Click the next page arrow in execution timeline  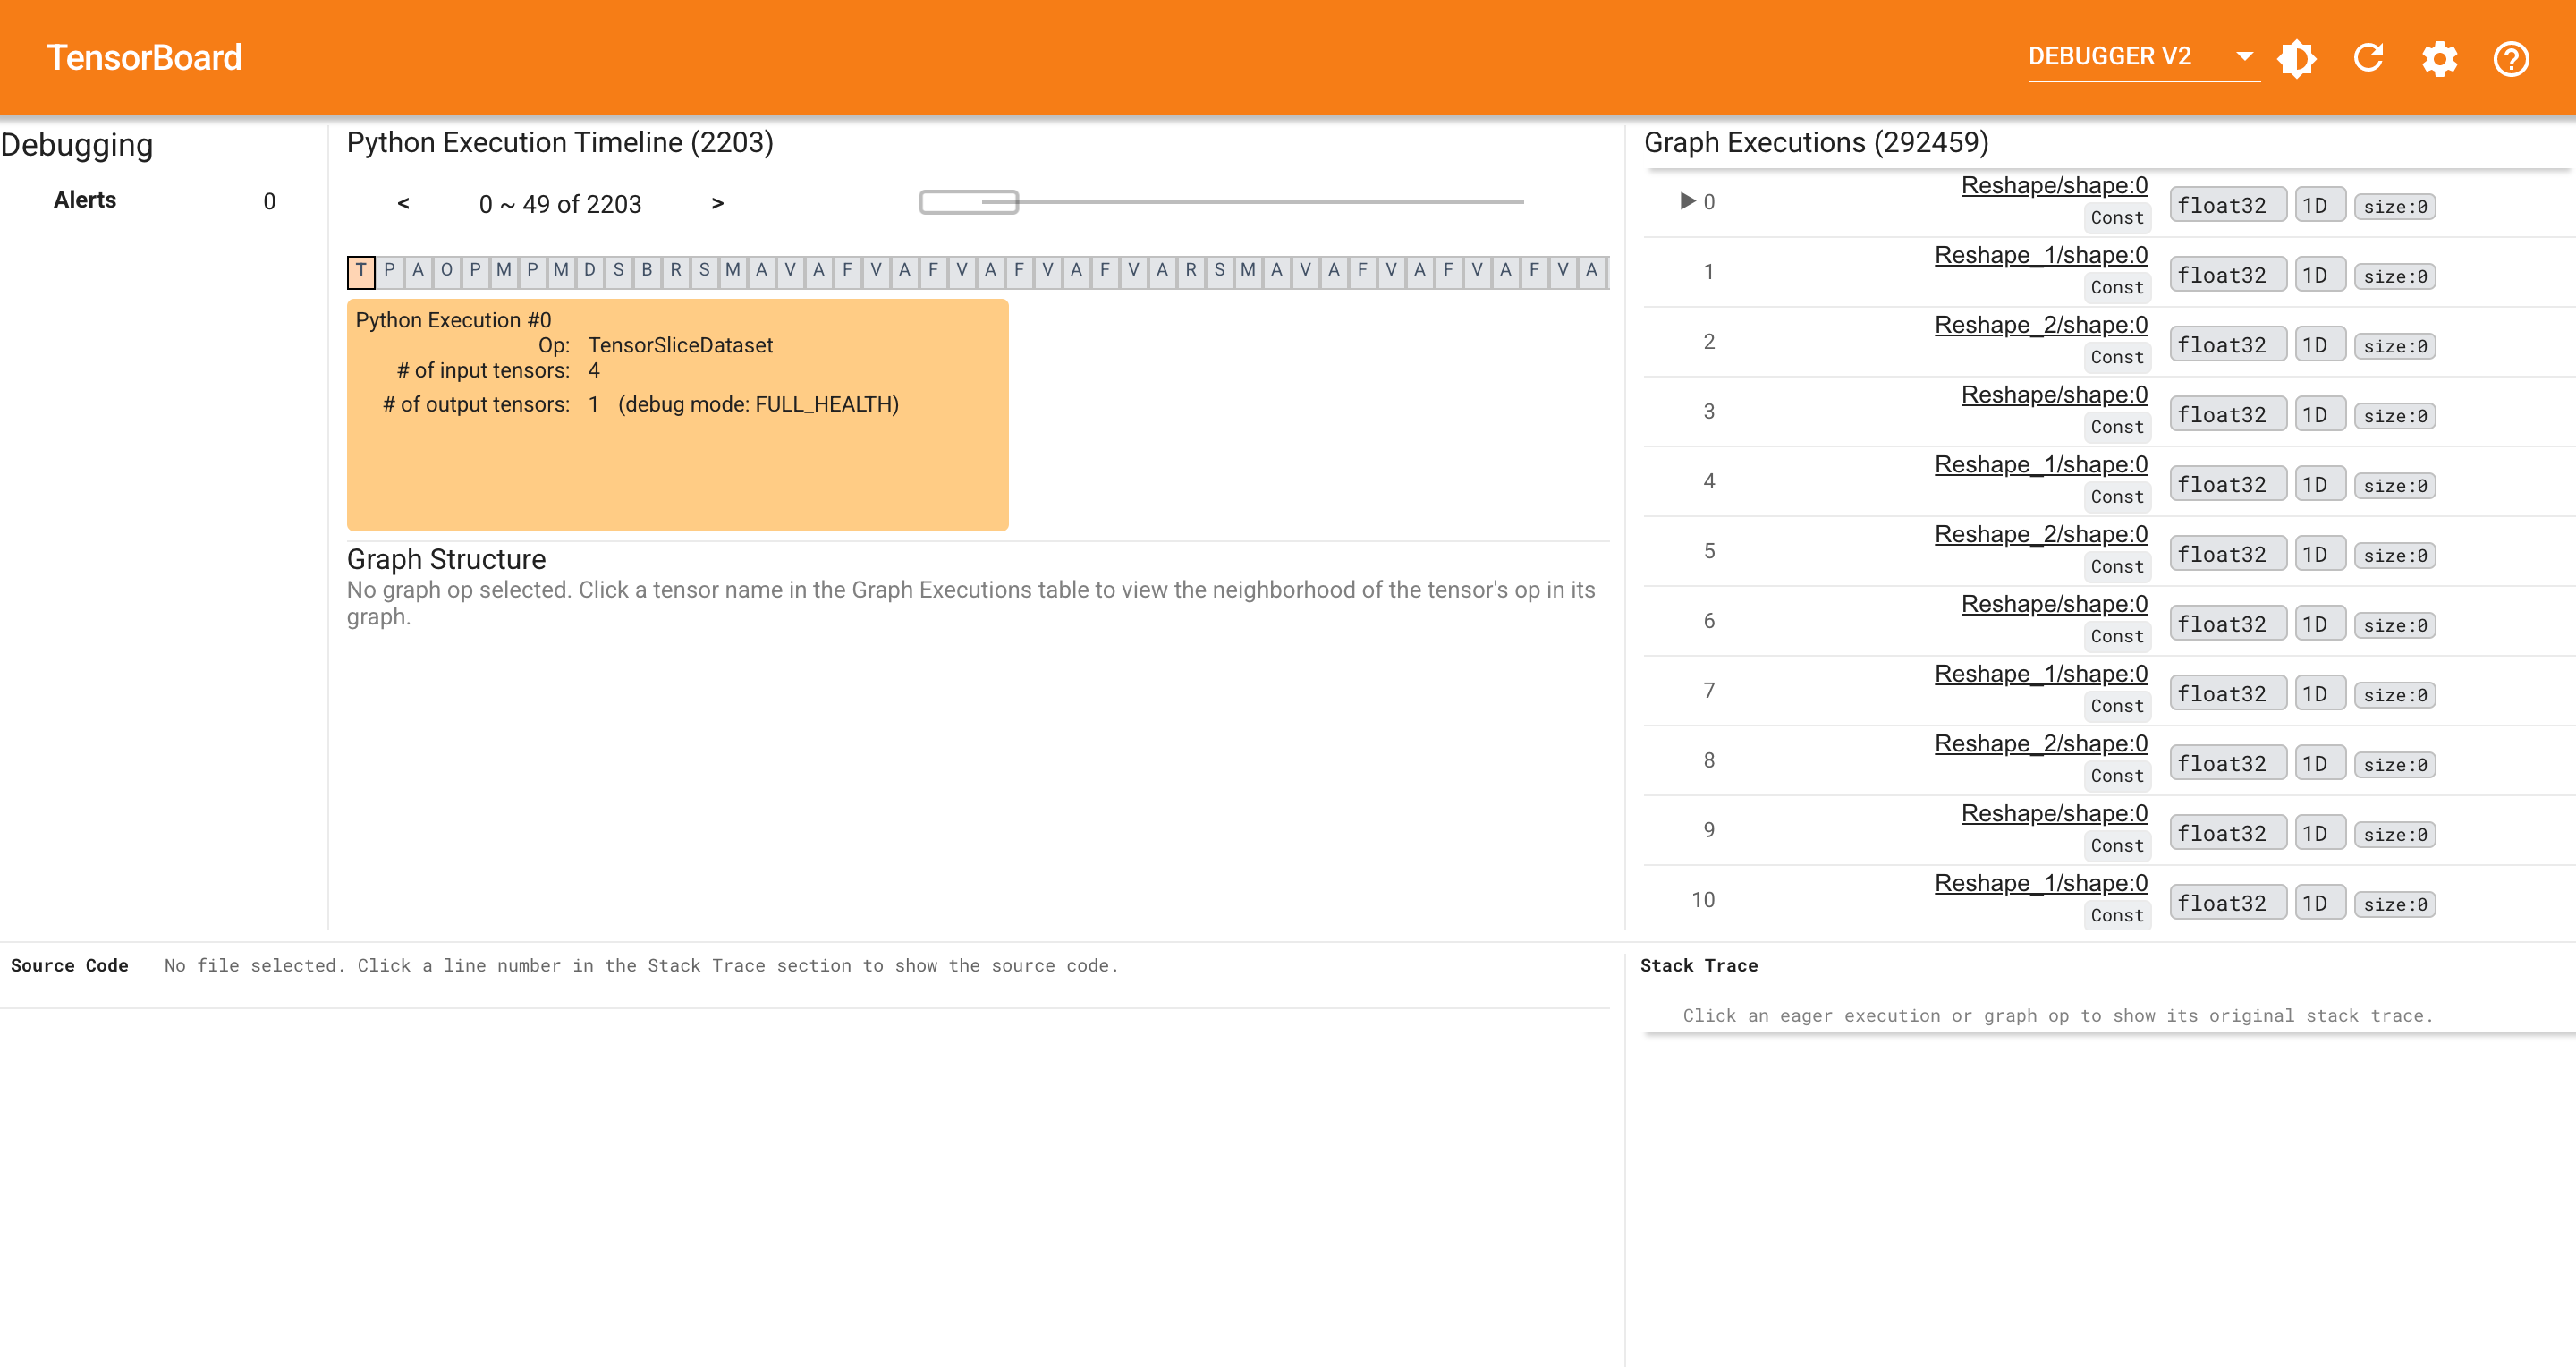tap(718, 203)
